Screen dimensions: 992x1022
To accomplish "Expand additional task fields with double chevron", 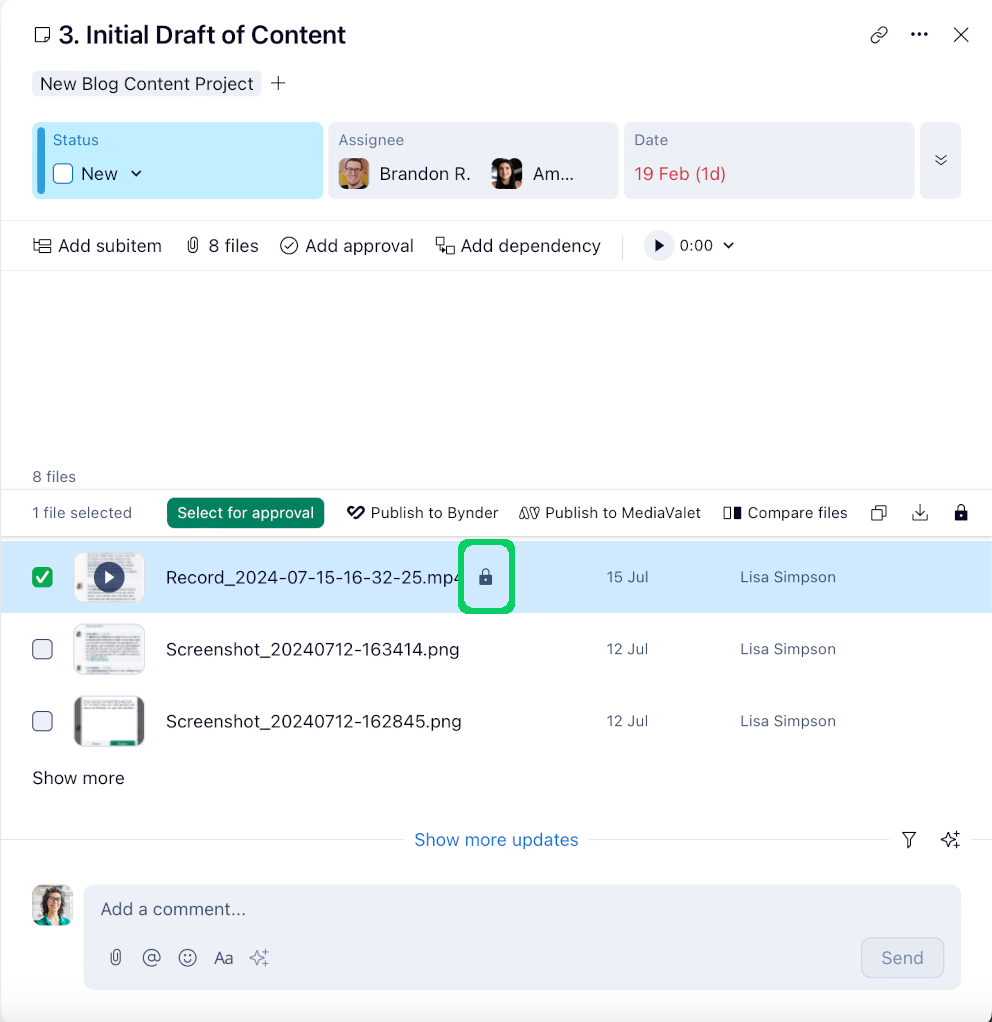I will [940, 161].
